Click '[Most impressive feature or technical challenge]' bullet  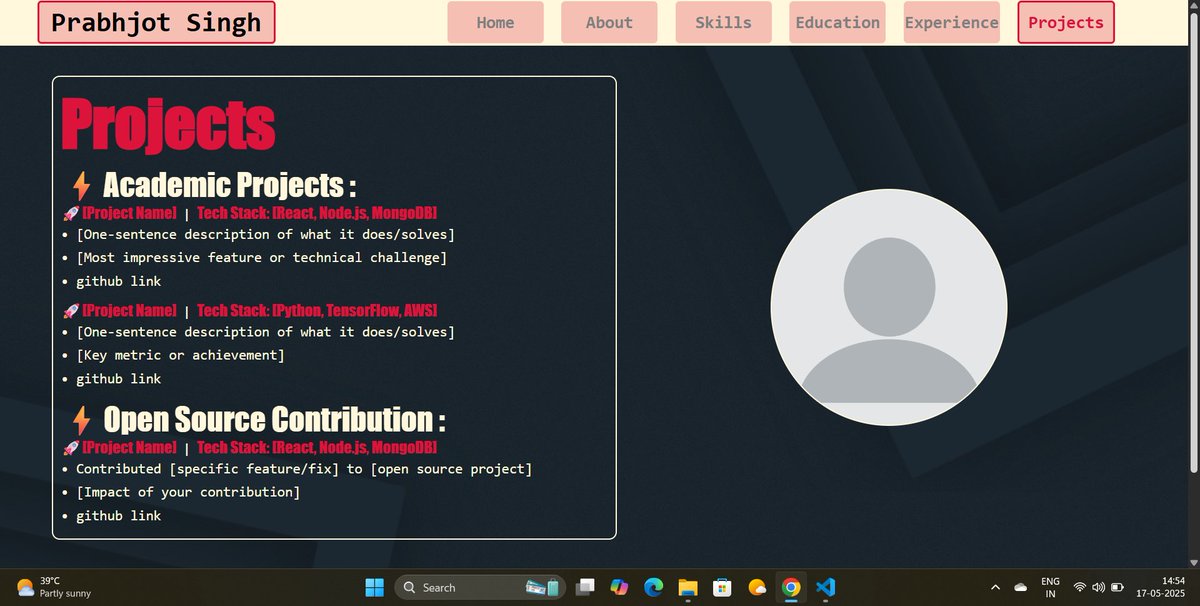point(261,258)
